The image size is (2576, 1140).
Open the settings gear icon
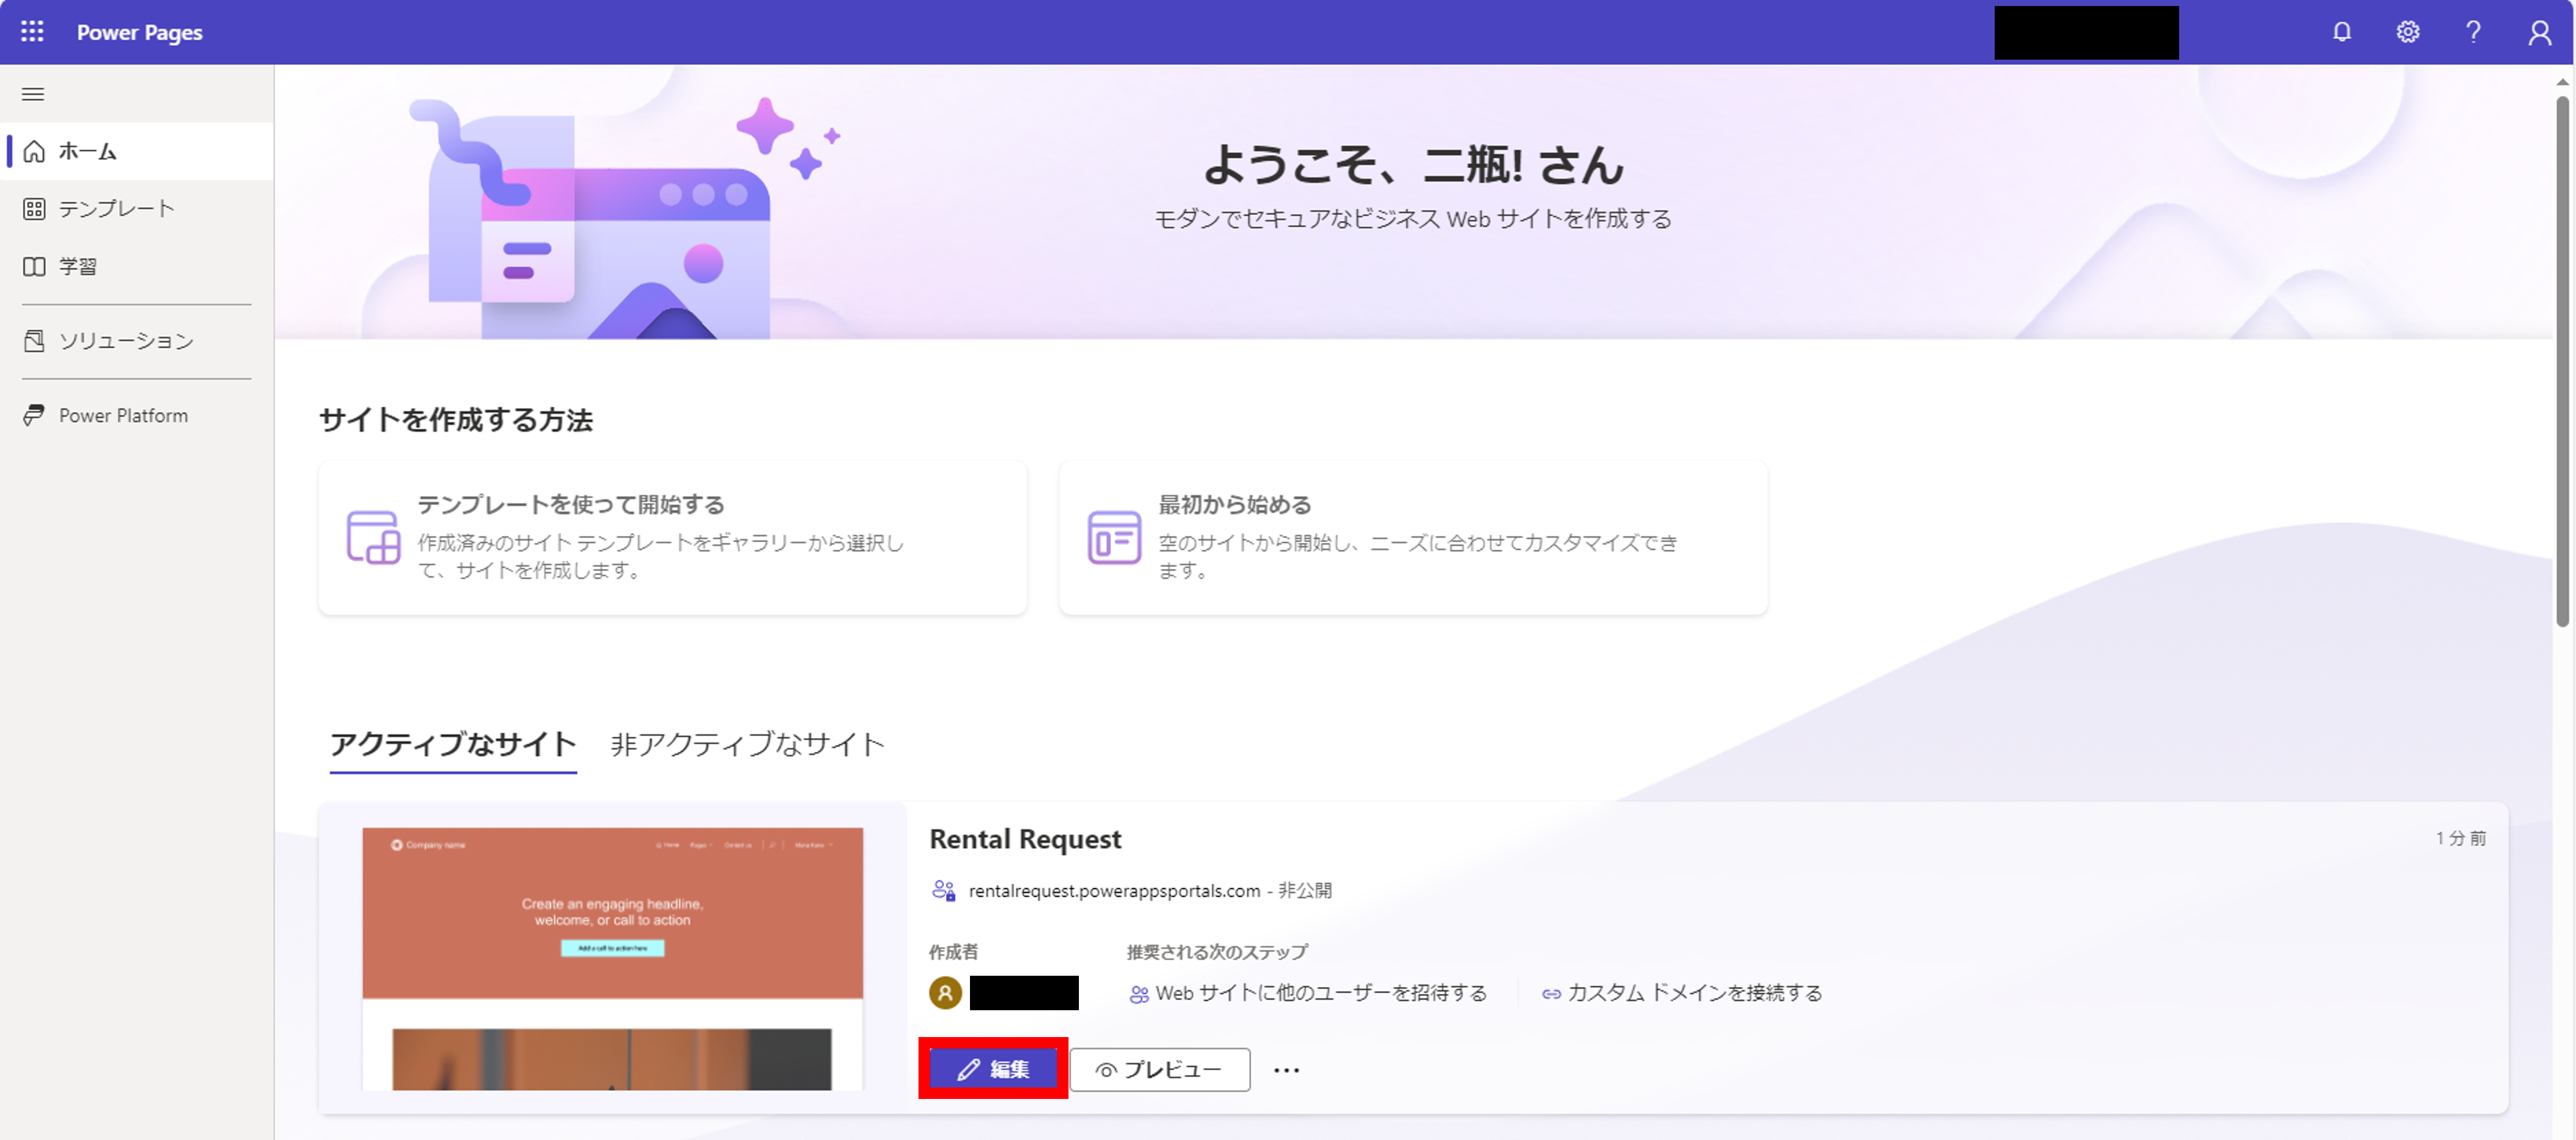pyautogui.click(x=2407, y=32)
